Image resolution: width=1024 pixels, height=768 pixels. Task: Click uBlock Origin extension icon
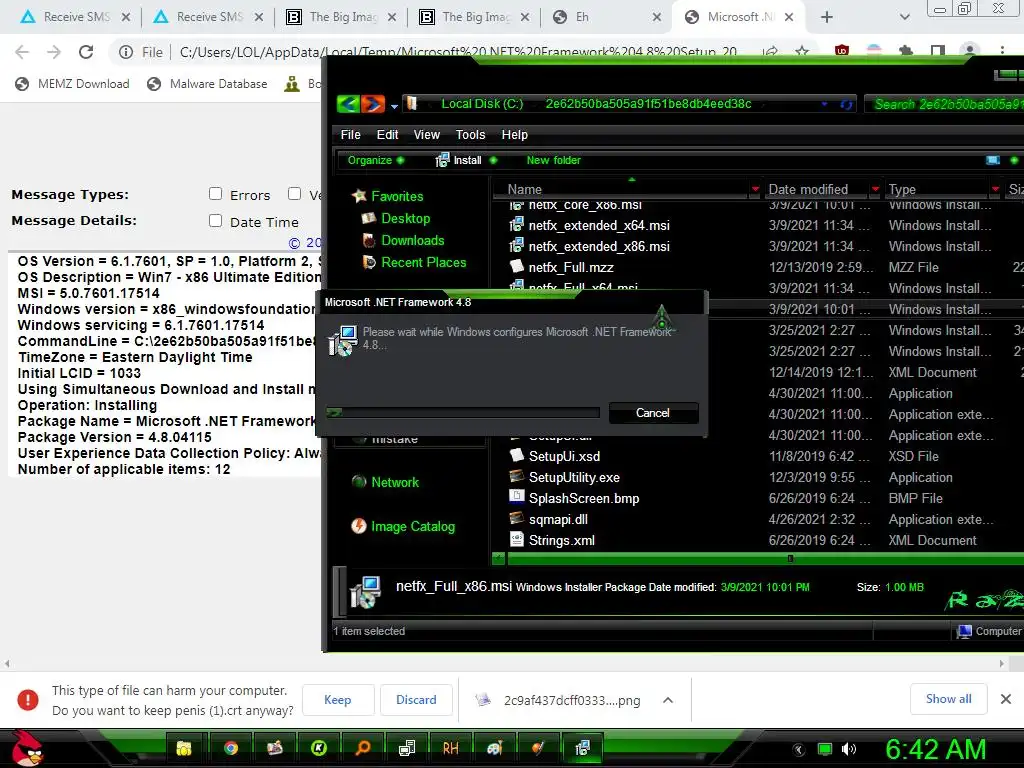click(842, 51)
